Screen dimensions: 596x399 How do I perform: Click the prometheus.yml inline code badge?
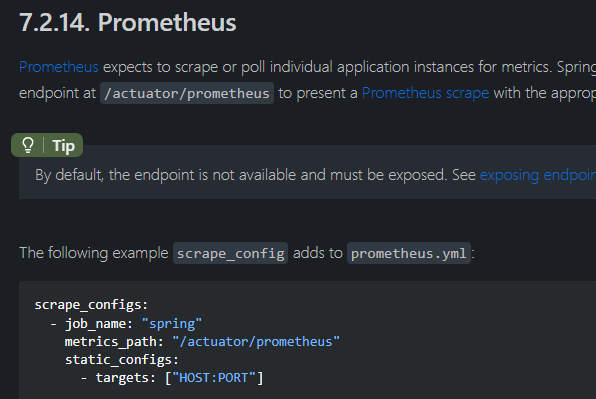[x=409, y=253]
